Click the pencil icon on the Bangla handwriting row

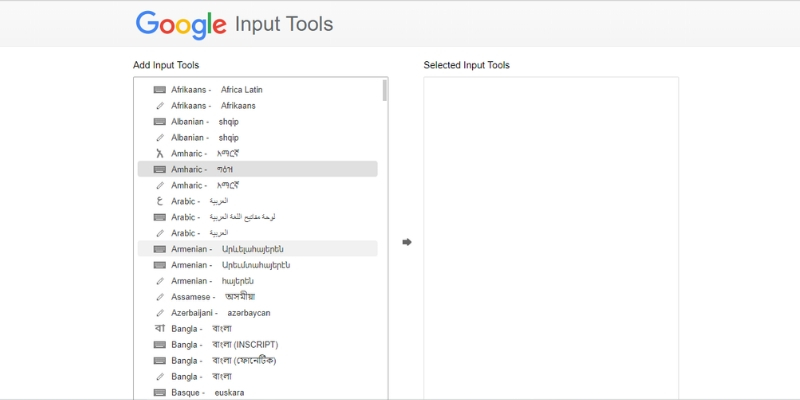tap(160, 377)
